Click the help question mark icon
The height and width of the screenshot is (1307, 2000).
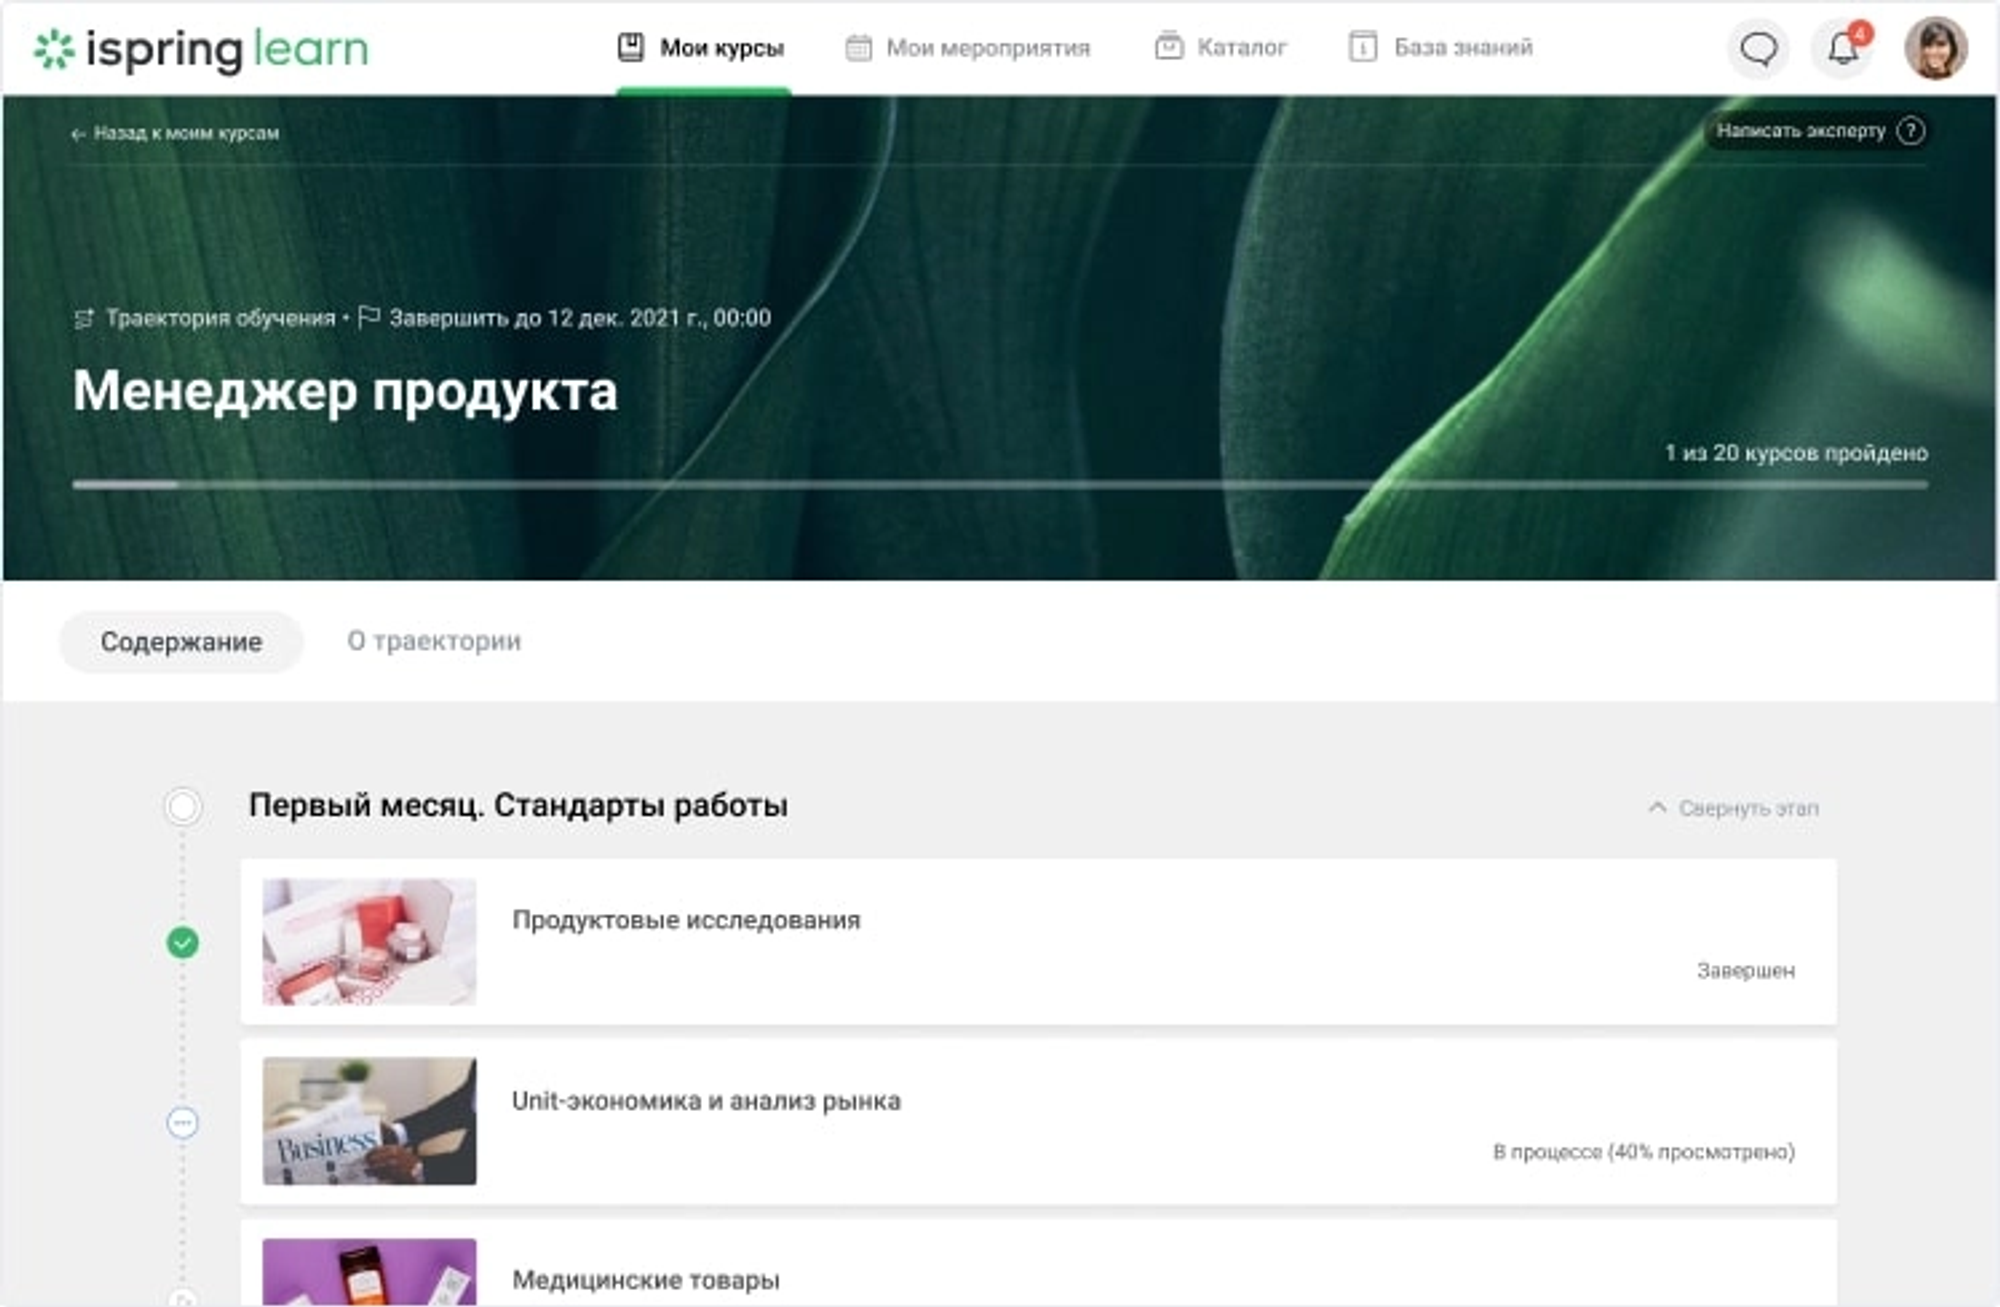coord(1910,131)
